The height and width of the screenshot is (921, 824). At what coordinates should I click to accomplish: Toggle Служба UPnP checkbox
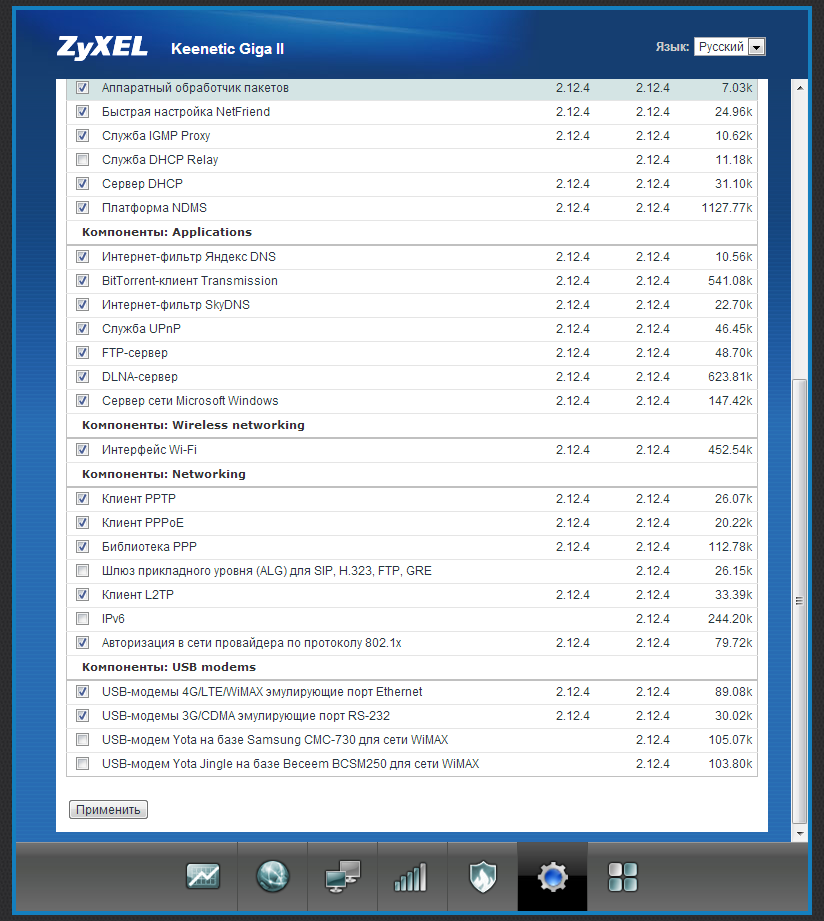click(83, 329)
